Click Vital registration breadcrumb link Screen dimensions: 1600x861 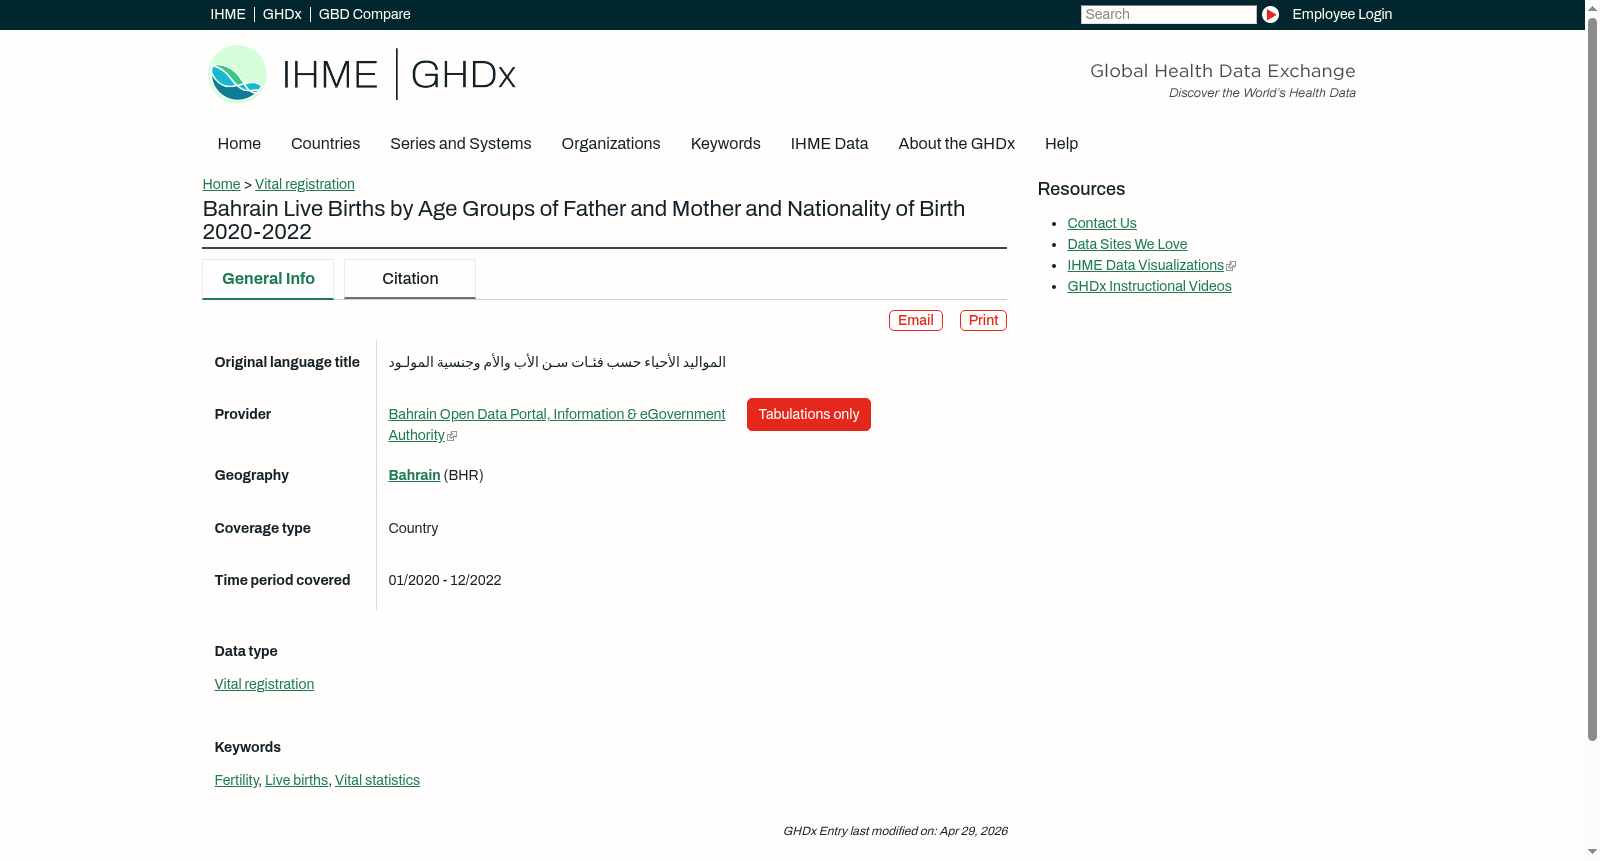tap(305, 184)
